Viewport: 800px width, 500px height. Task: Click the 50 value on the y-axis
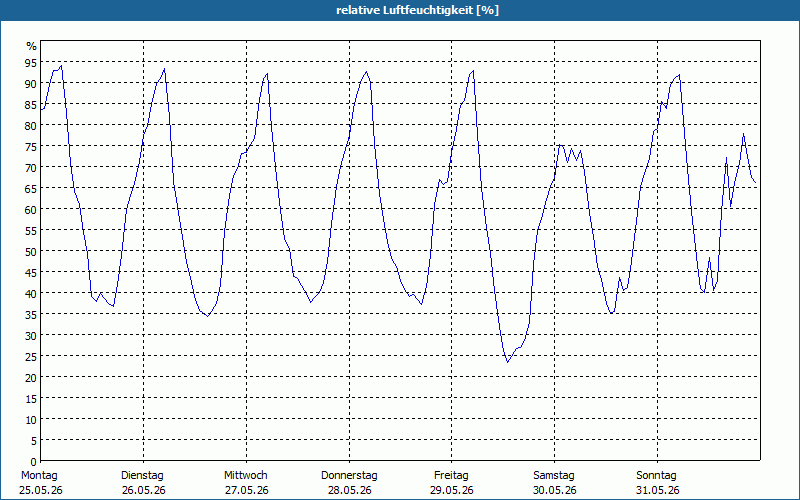pos(31,252)
